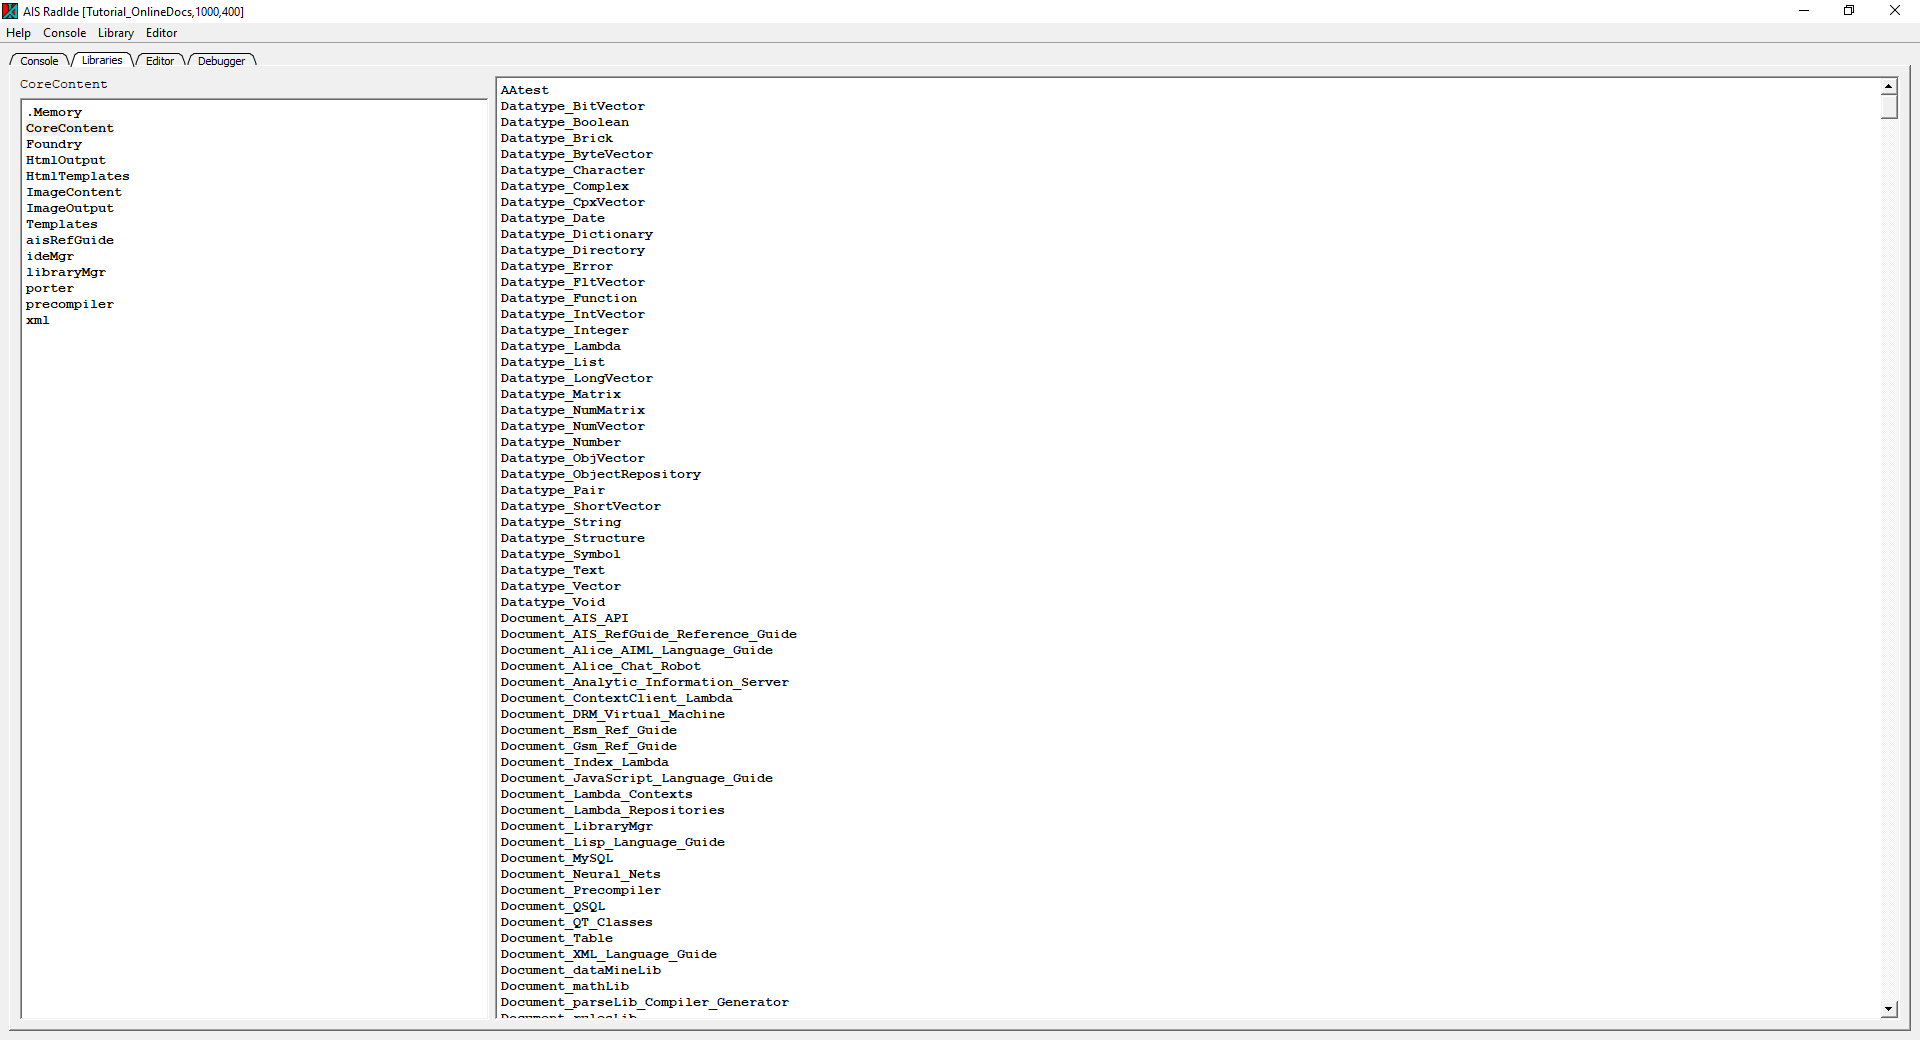
Task: Select Datatype_Void entry
Action: click(x=553, y=602)
